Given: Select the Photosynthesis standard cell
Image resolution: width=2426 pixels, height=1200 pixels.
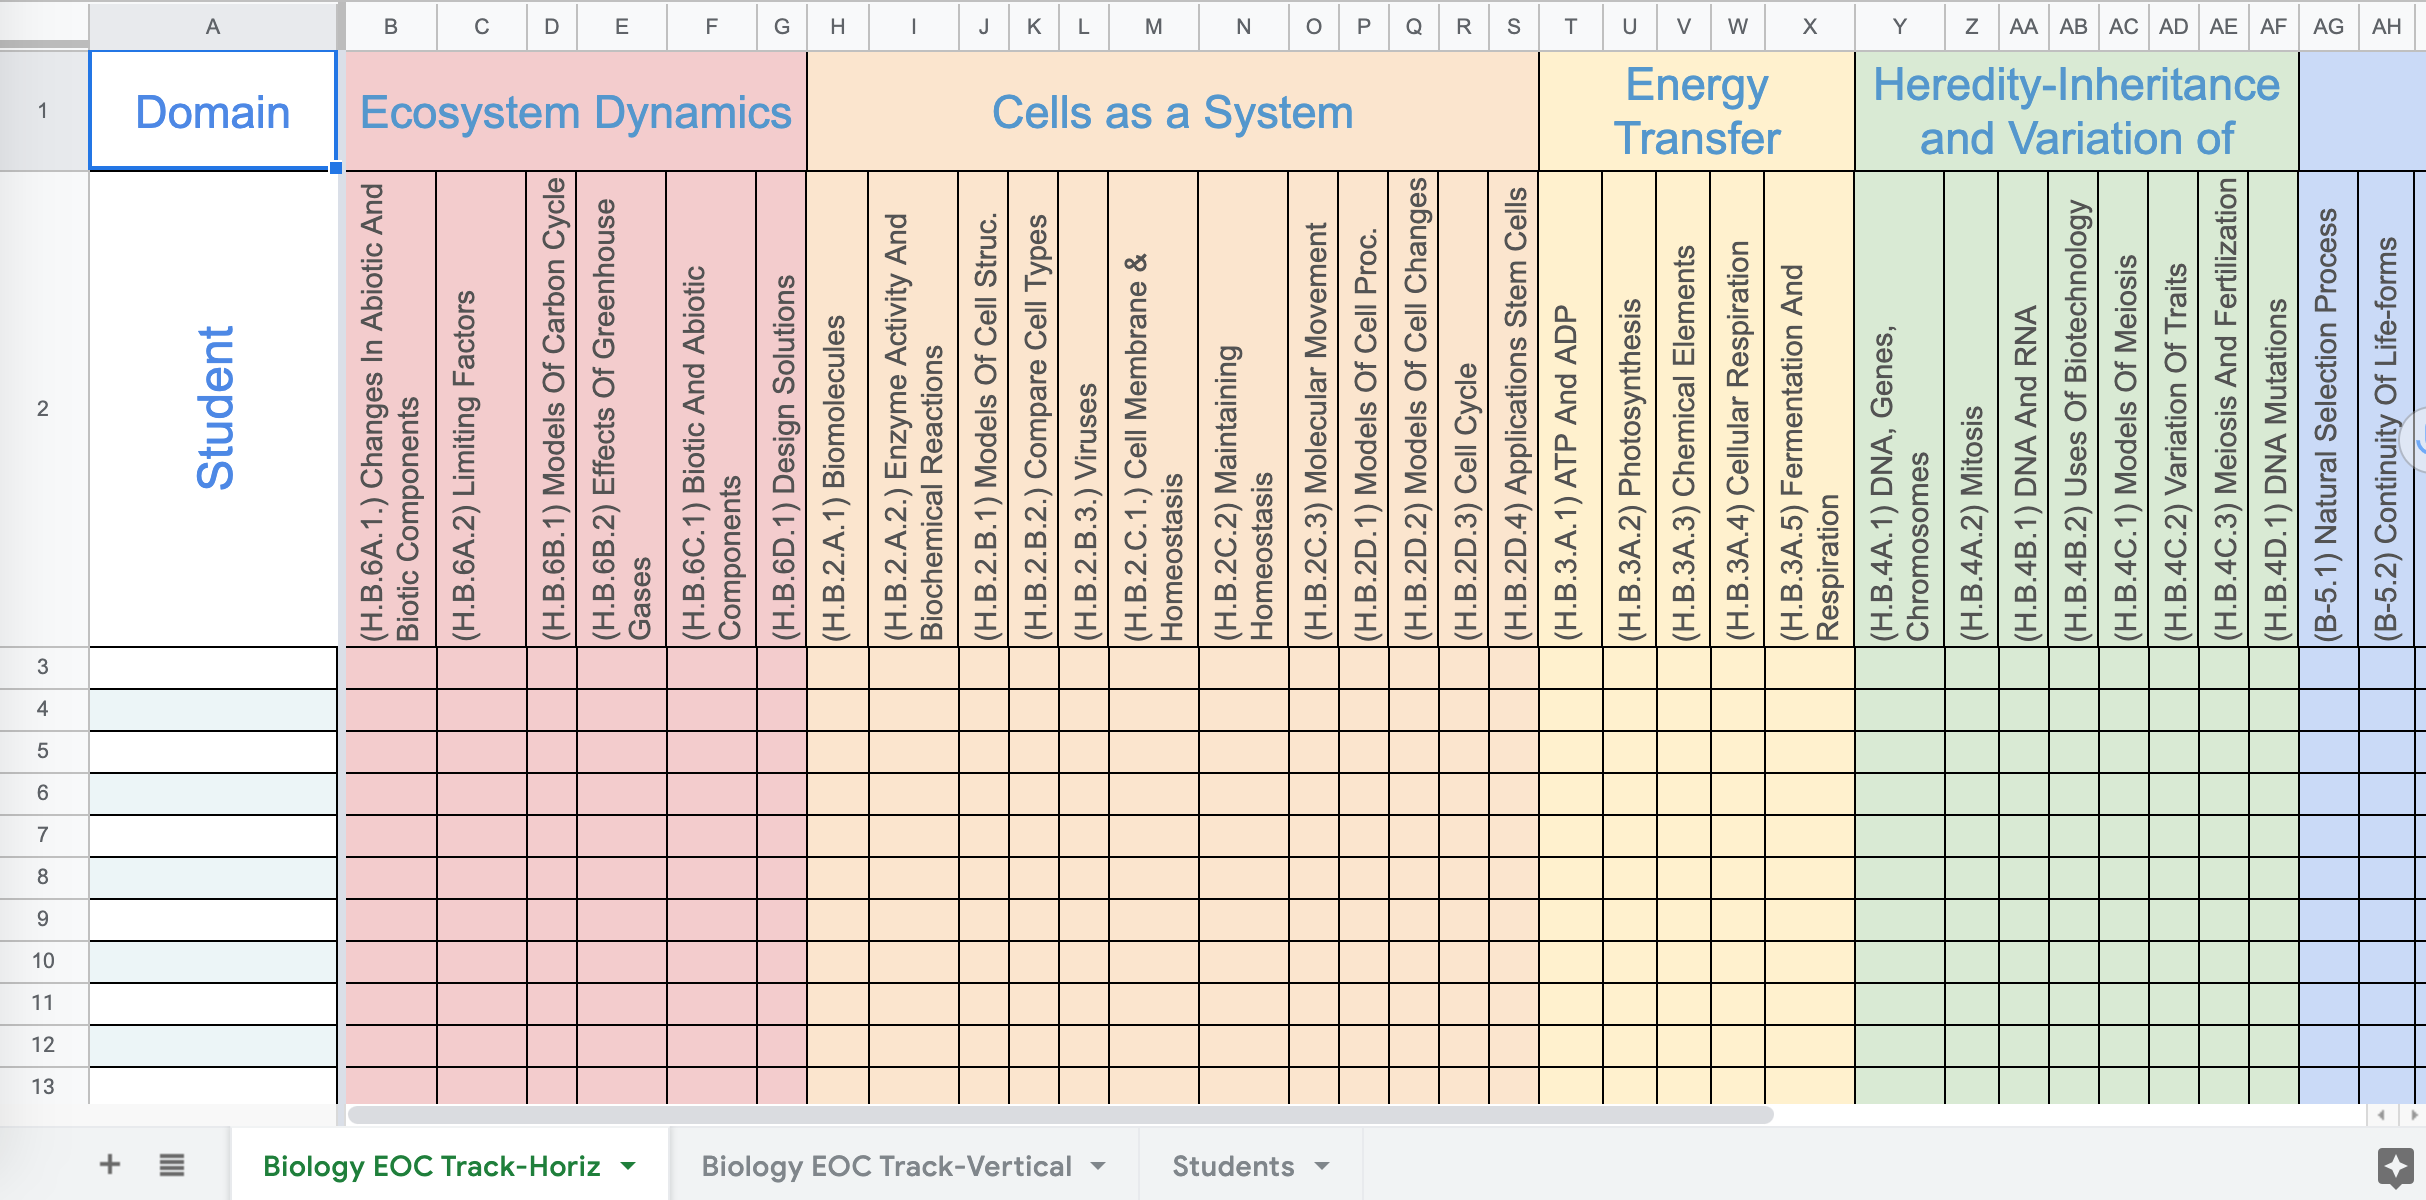Looking at the screenshot, I should point(1629,408).
